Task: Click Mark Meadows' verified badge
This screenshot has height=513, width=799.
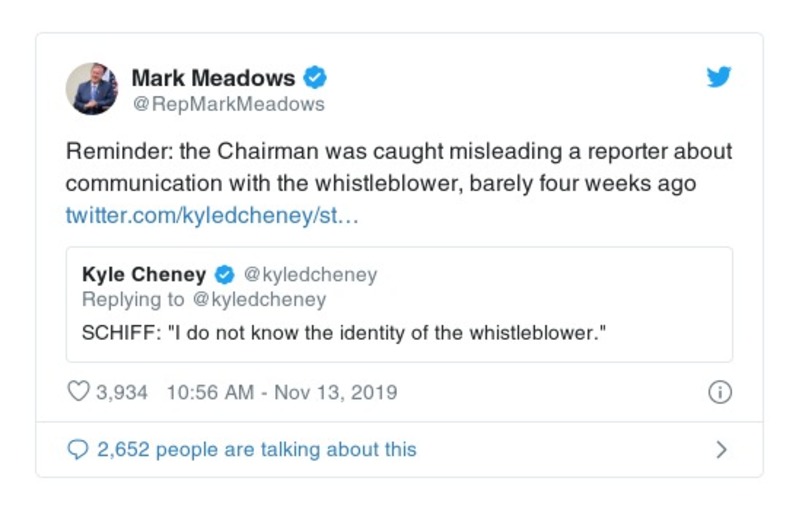Action: tap(316, 78)
